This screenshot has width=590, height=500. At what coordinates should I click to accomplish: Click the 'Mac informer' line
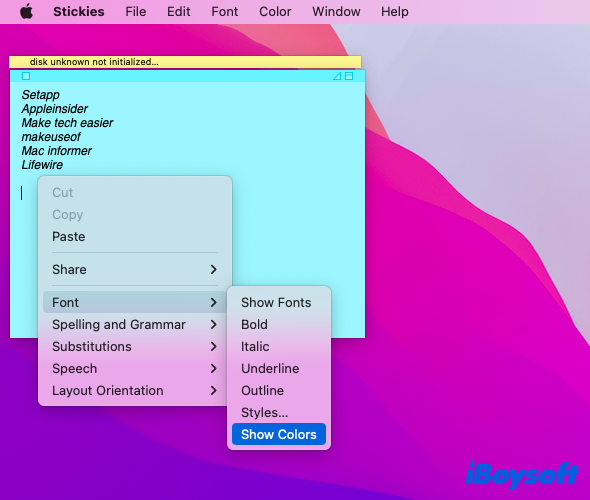pyautogui.click(x=56, y=150)
